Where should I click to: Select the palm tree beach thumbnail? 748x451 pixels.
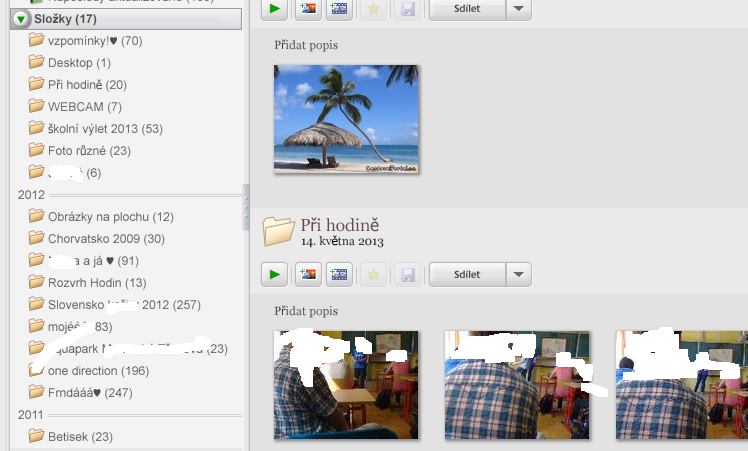click(x=346, y=119)
